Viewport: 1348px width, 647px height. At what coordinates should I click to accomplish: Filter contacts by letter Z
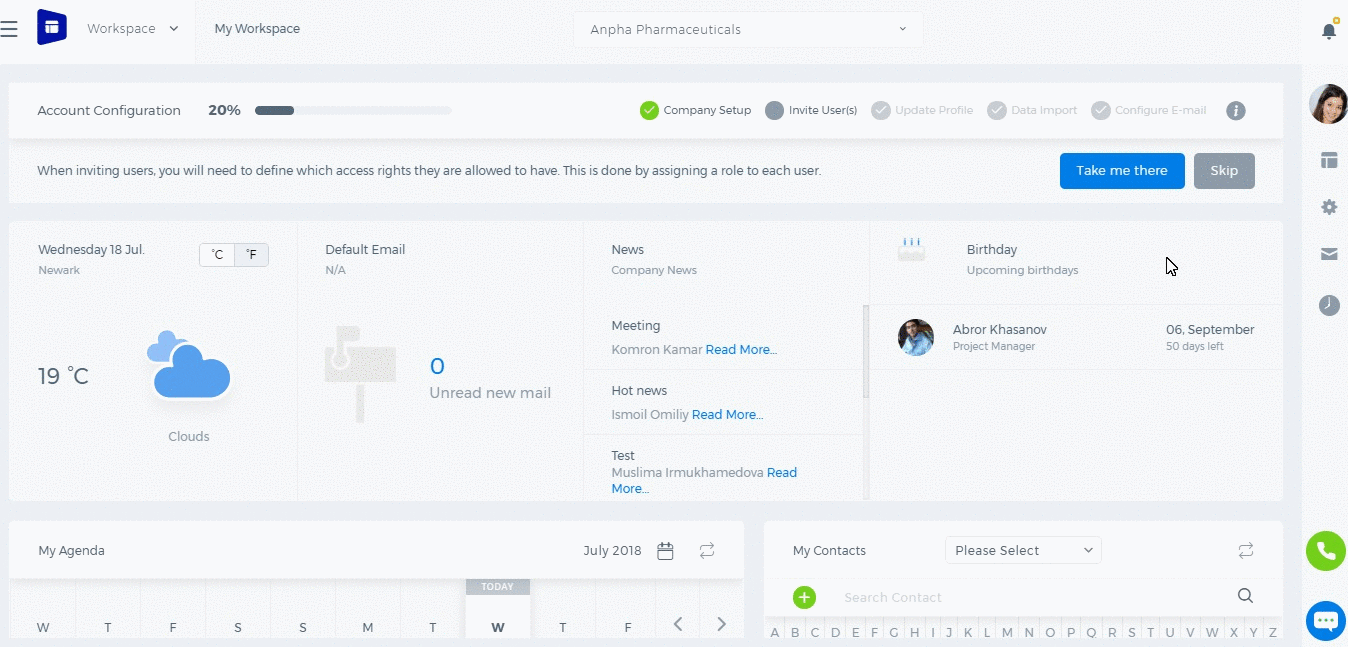(1273, 633)
